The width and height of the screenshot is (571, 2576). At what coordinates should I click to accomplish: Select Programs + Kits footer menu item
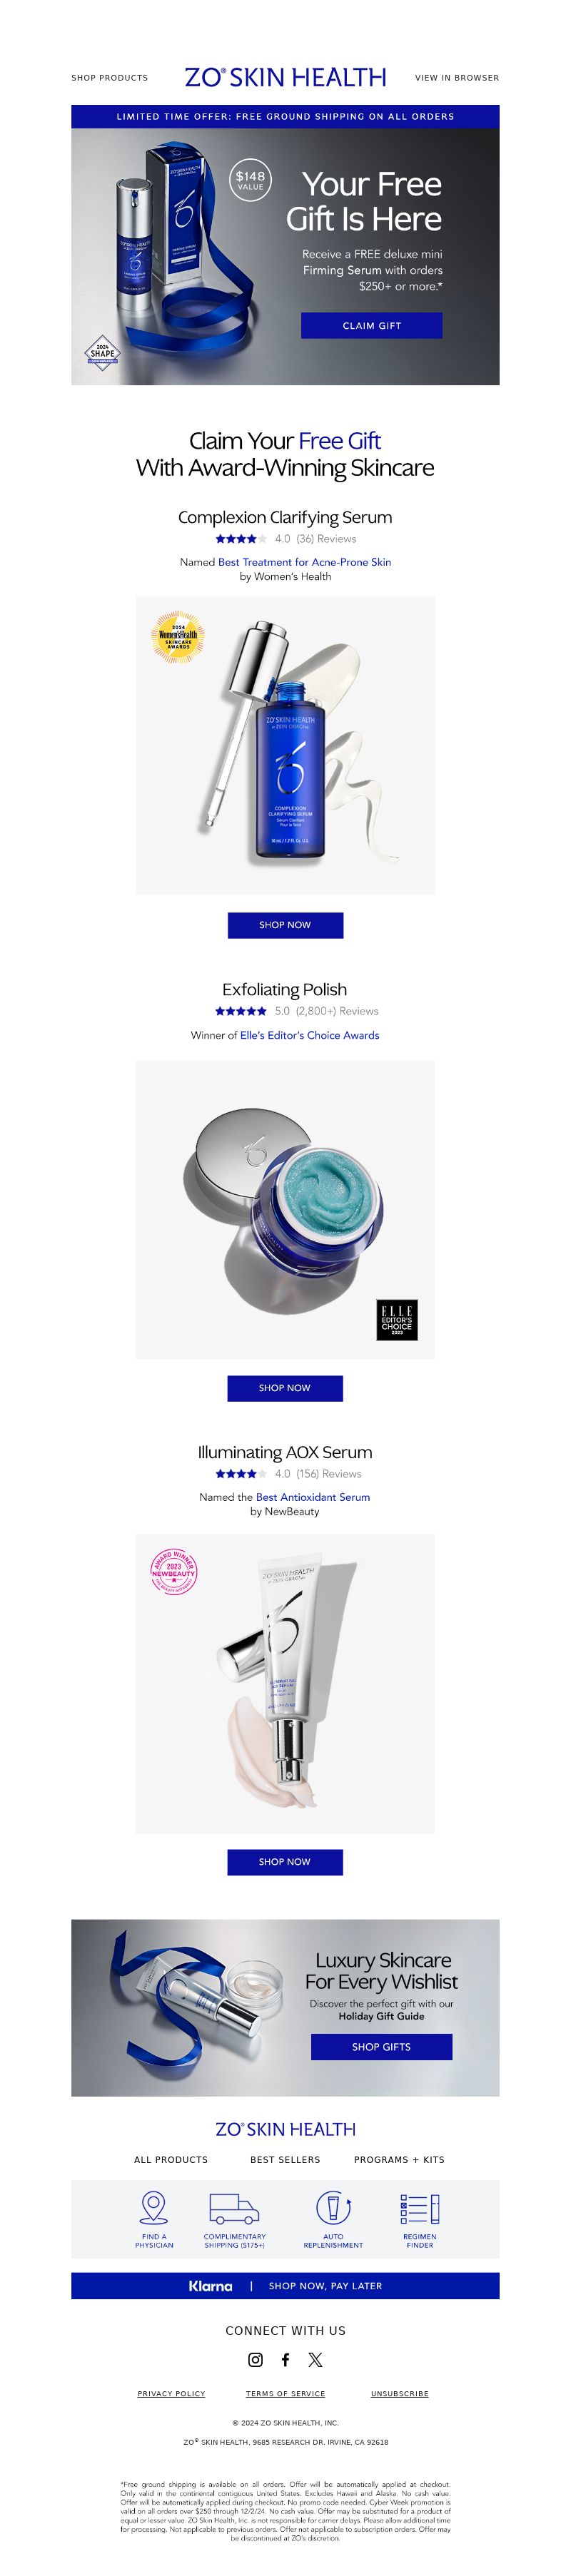point(399,2159)
